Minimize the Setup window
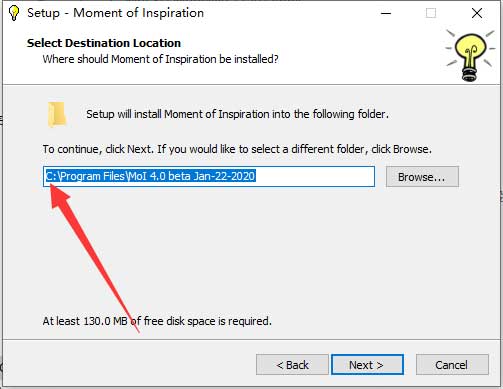 386,13
